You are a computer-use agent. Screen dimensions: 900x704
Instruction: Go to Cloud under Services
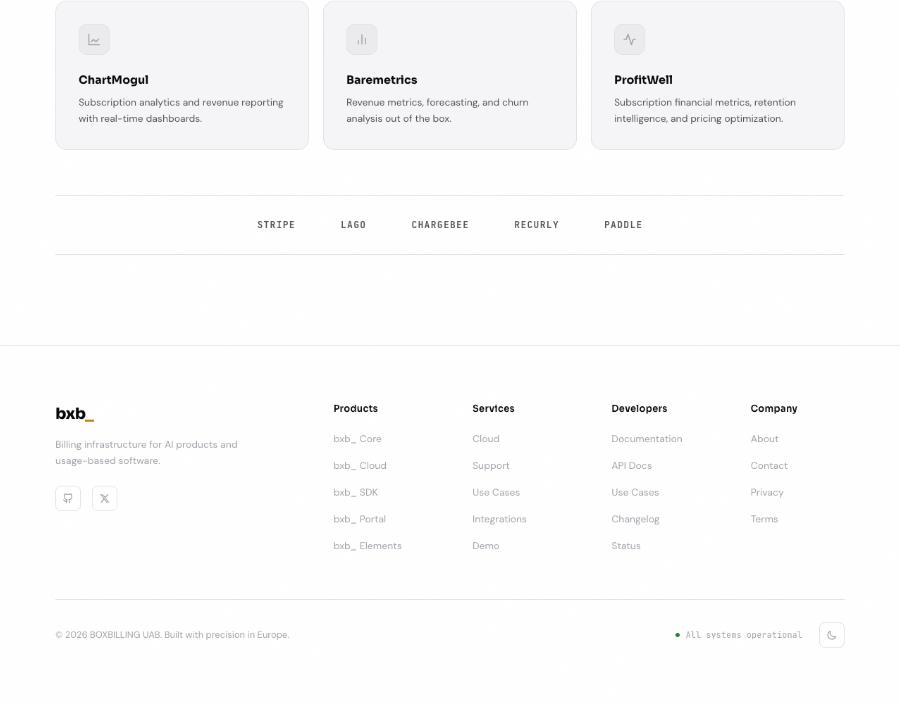[x=486, y=439]
